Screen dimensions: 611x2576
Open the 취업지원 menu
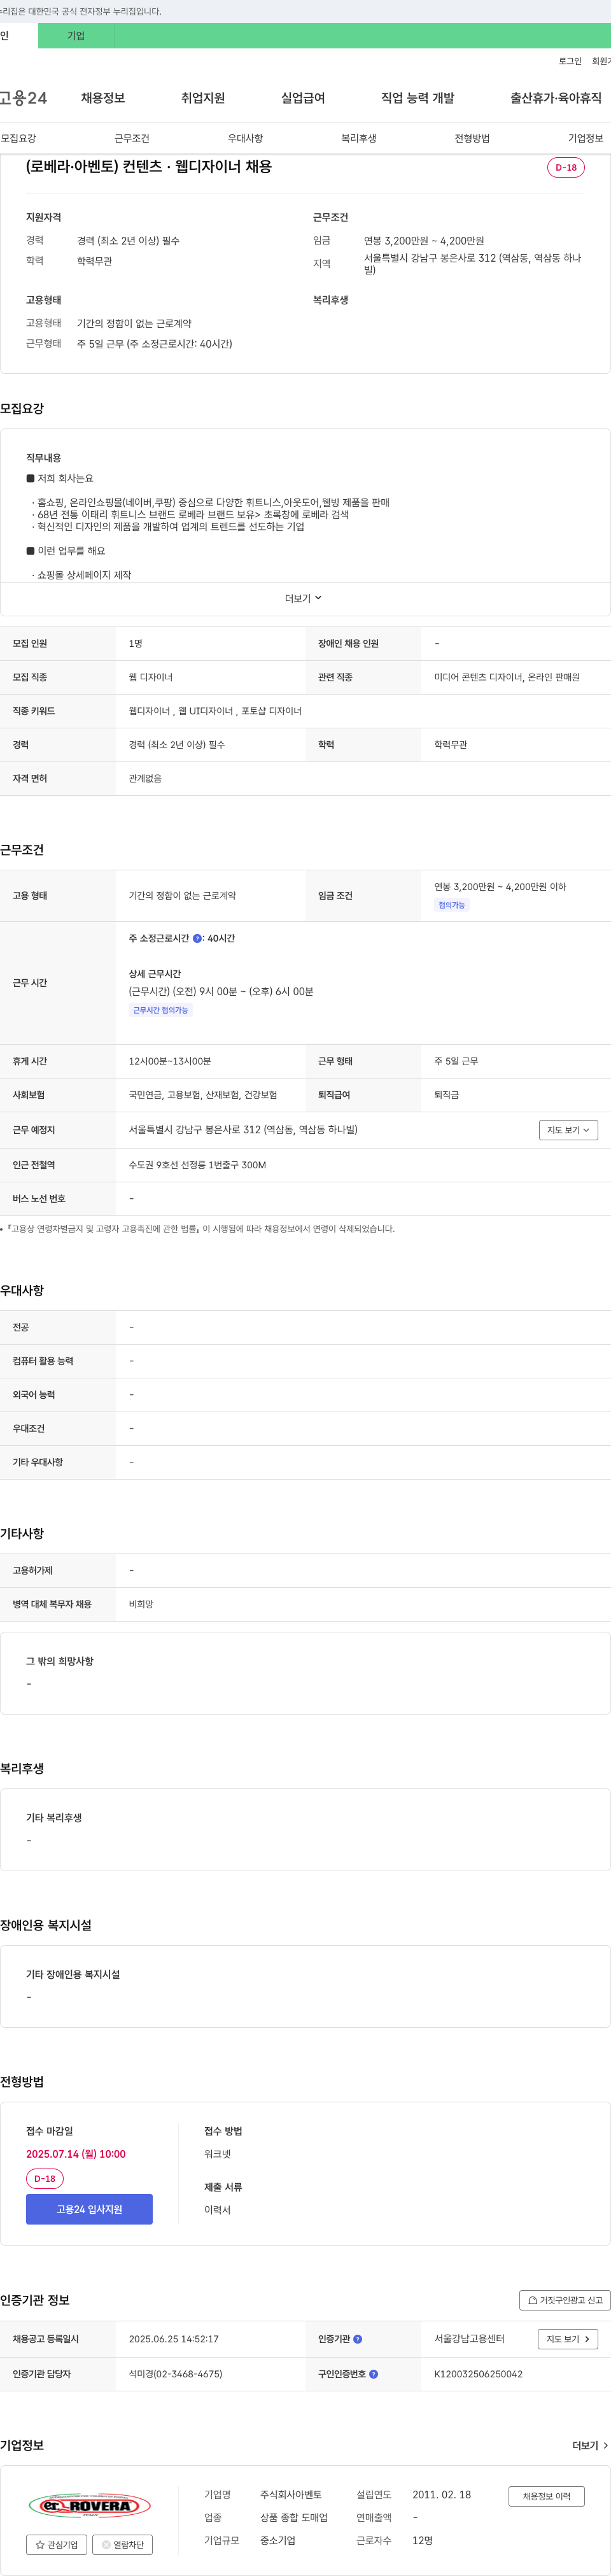point(203,98)
